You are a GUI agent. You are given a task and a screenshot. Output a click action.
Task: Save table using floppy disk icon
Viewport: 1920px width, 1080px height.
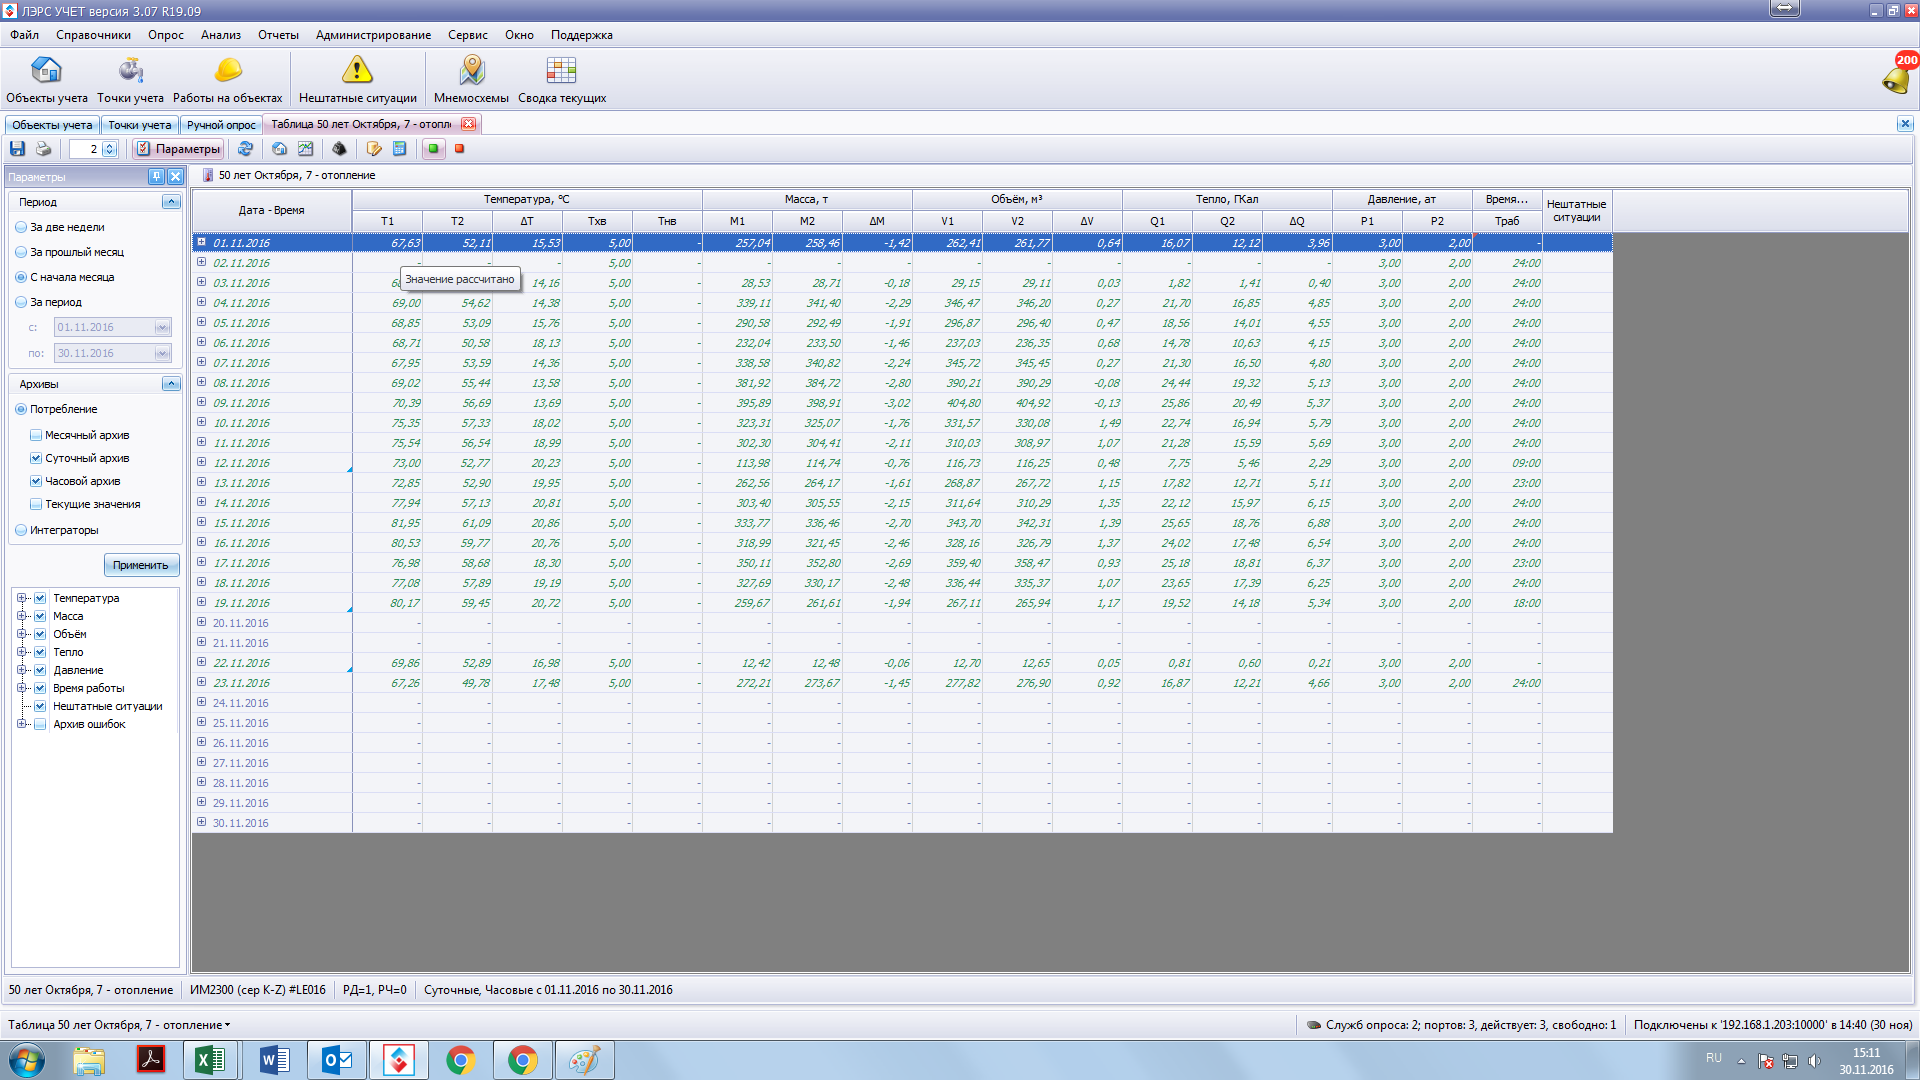tap(17, 149)
